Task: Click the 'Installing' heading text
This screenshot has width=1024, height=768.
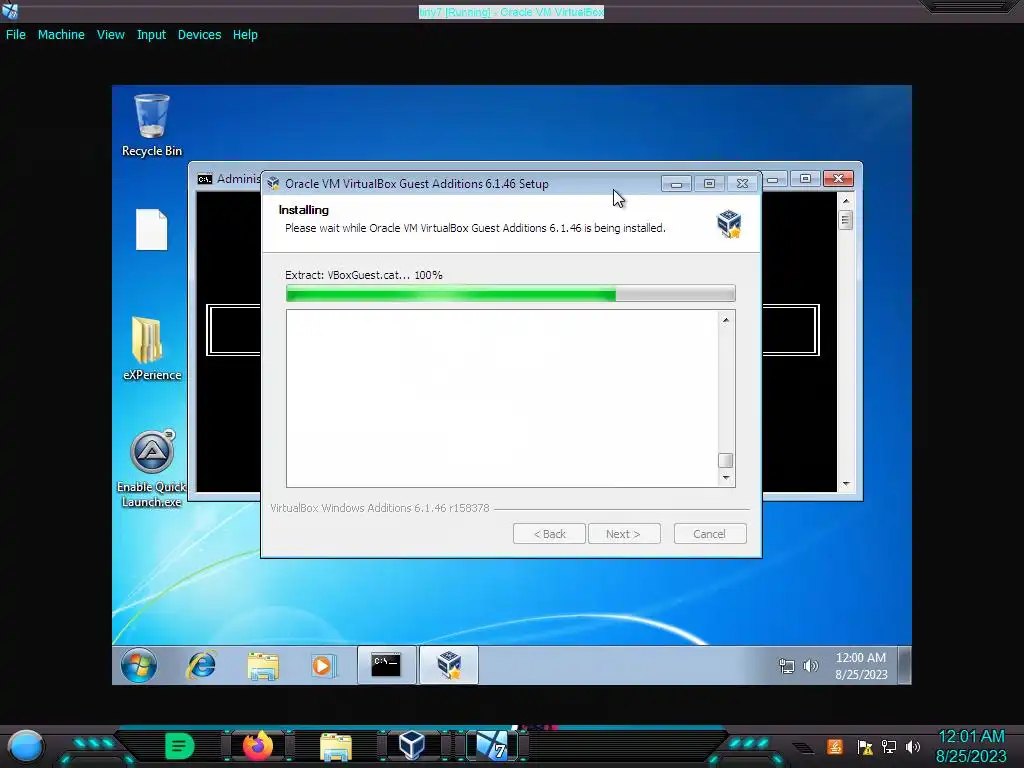Action: (x=304, y=210)
